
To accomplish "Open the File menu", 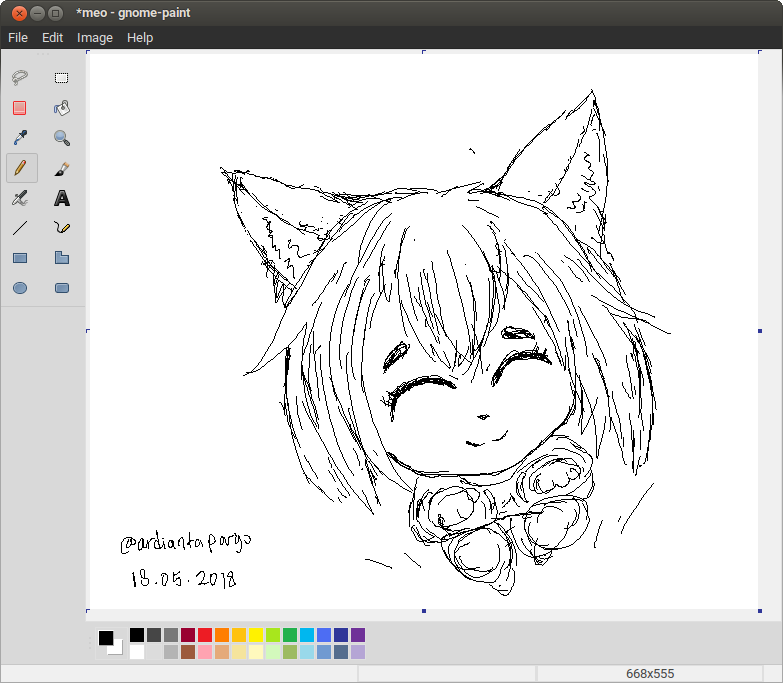I will coord(18,37).
